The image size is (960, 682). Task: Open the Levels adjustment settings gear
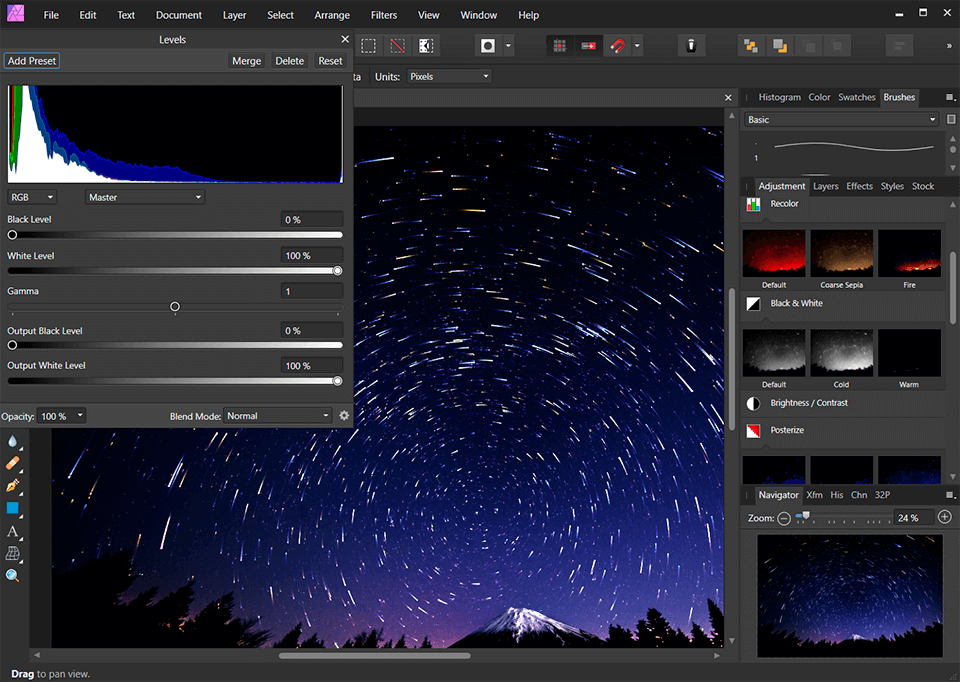click(344, 415)
